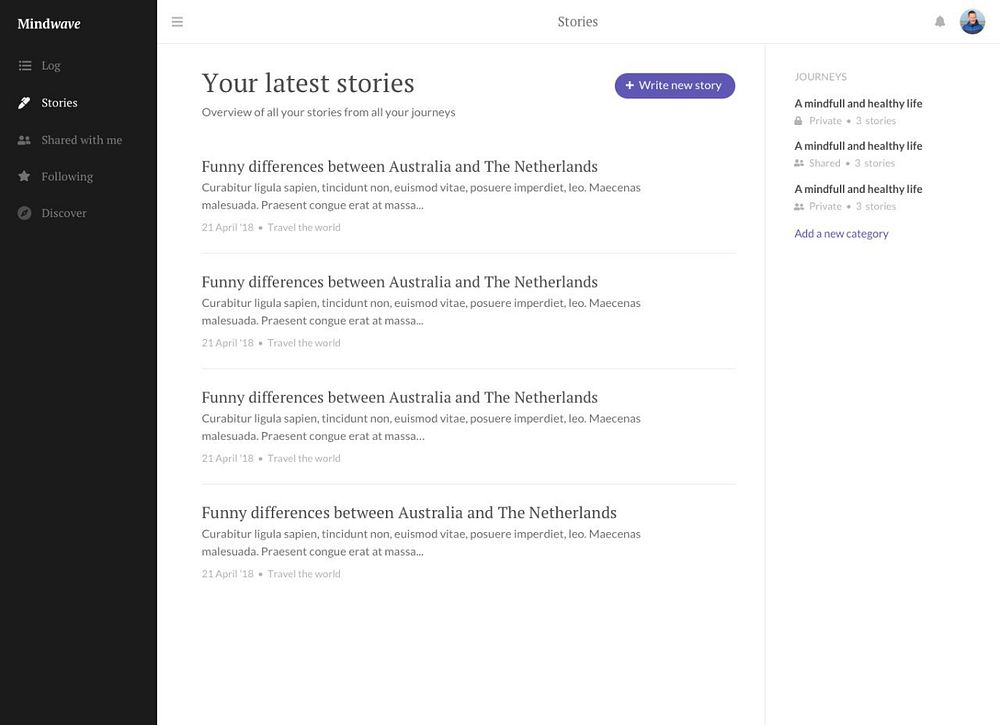Select the Shared with me menu item
The height and width of the screenshot is (725, 1000).
pyautogui.click(x=82, y=140)
